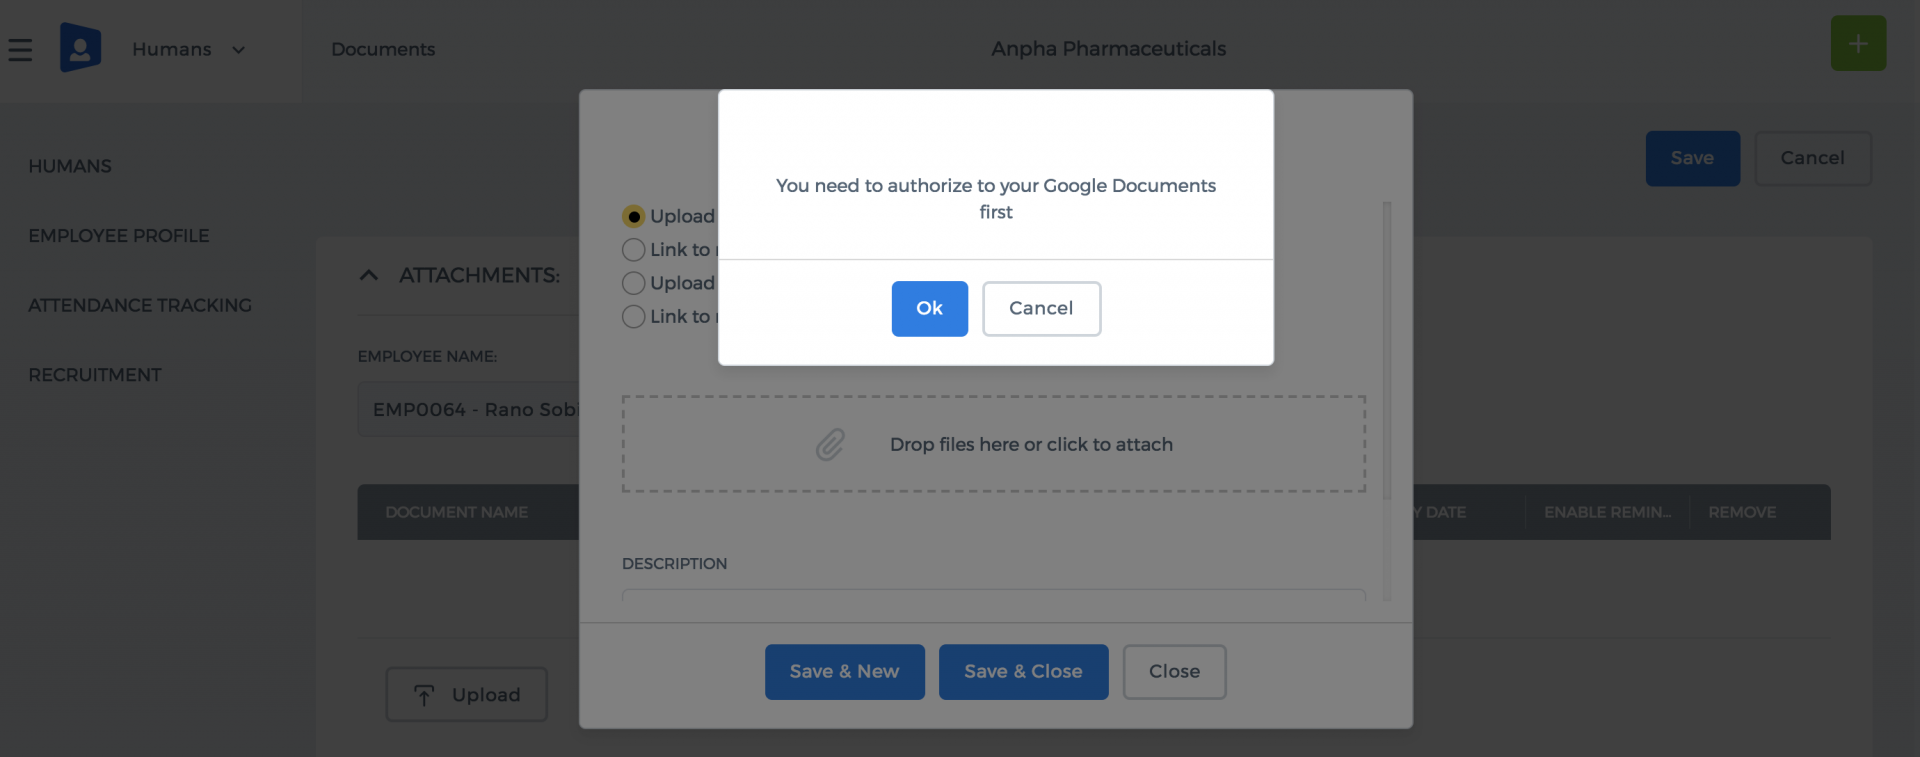The width and height of the screenshot is (1920, 757).
Task: Click the drop files attach area
Action: click(x=994, y=444)
